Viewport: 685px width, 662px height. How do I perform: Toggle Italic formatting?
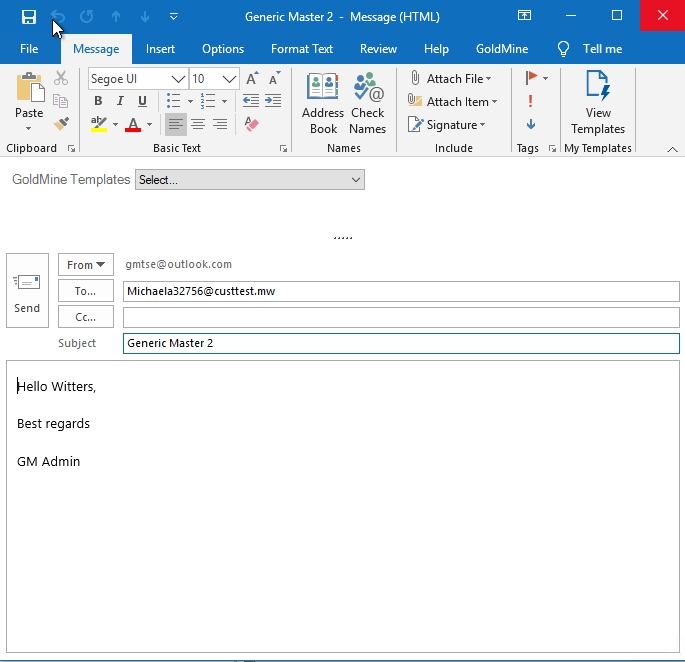[120, 101]
